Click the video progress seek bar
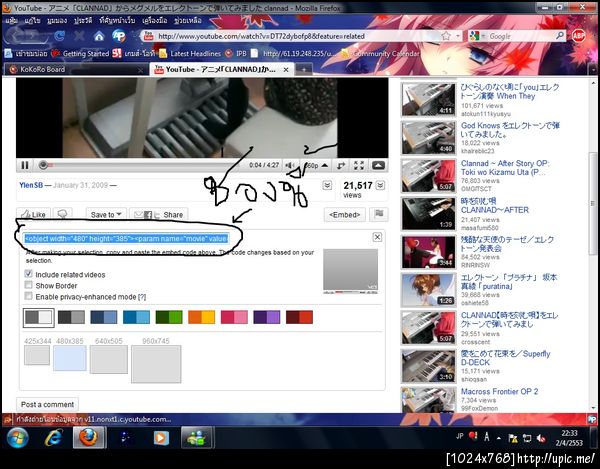 pyautogui.click(x=142, y=165)
